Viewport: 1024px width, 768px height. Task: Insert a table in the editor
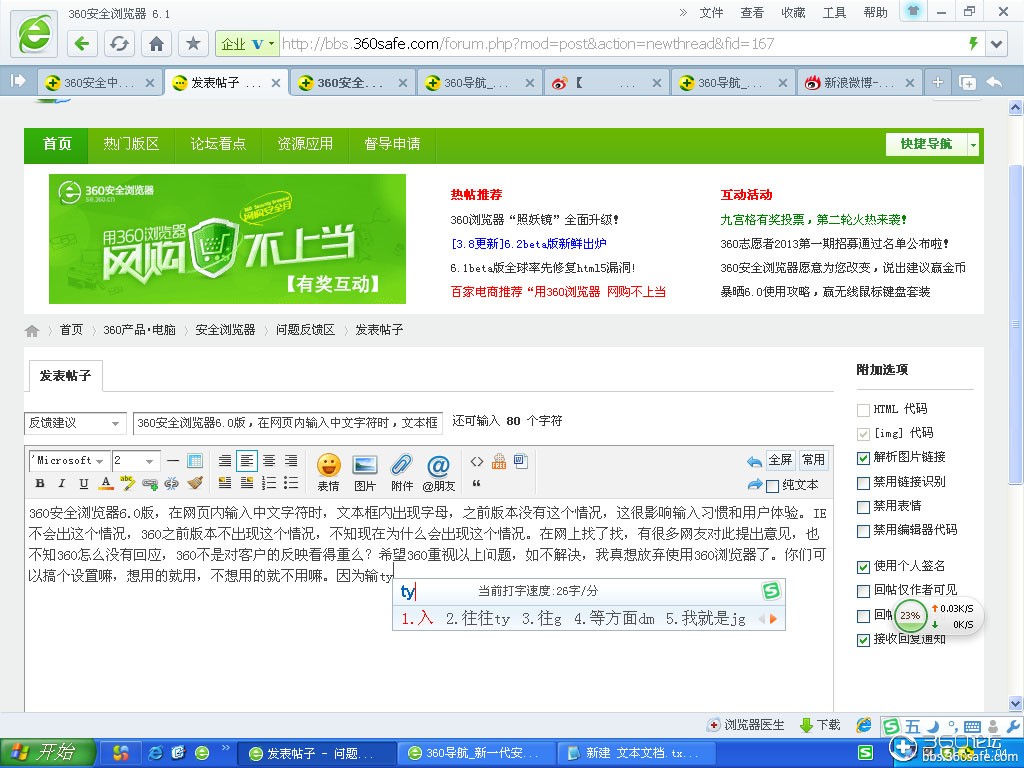(195, 460)
